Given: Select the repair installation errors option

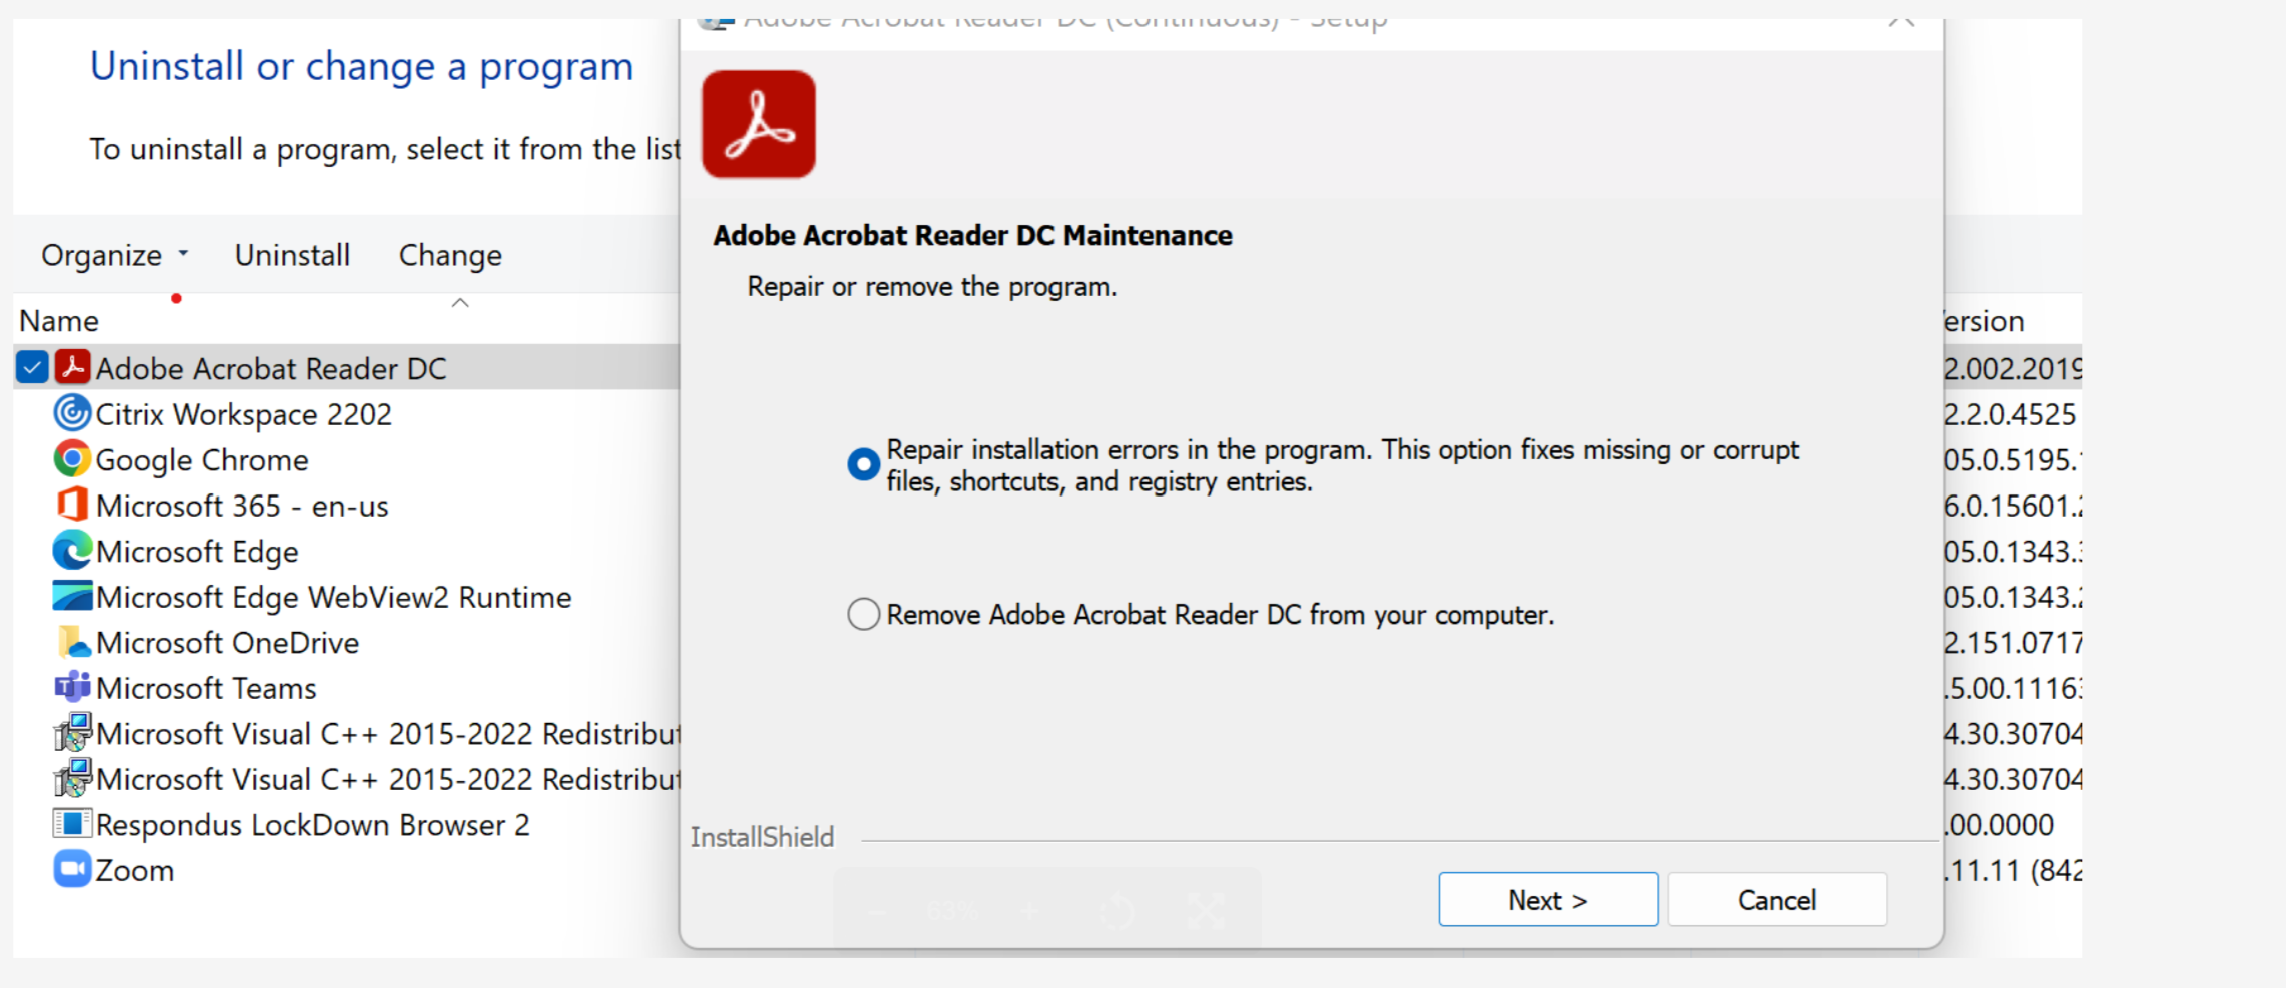Looking at the screenshot, I should (863, 463).
